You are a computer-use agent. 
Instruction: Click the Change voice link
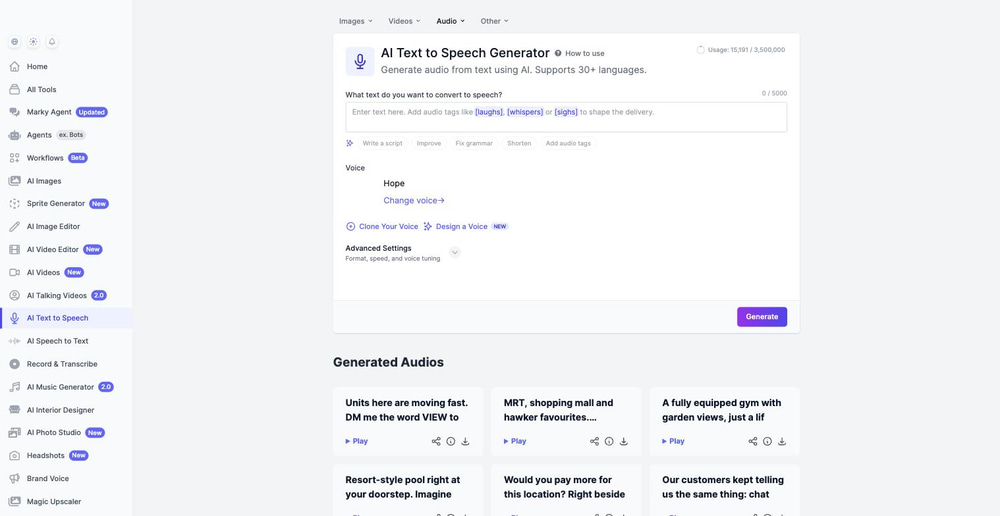414,200
